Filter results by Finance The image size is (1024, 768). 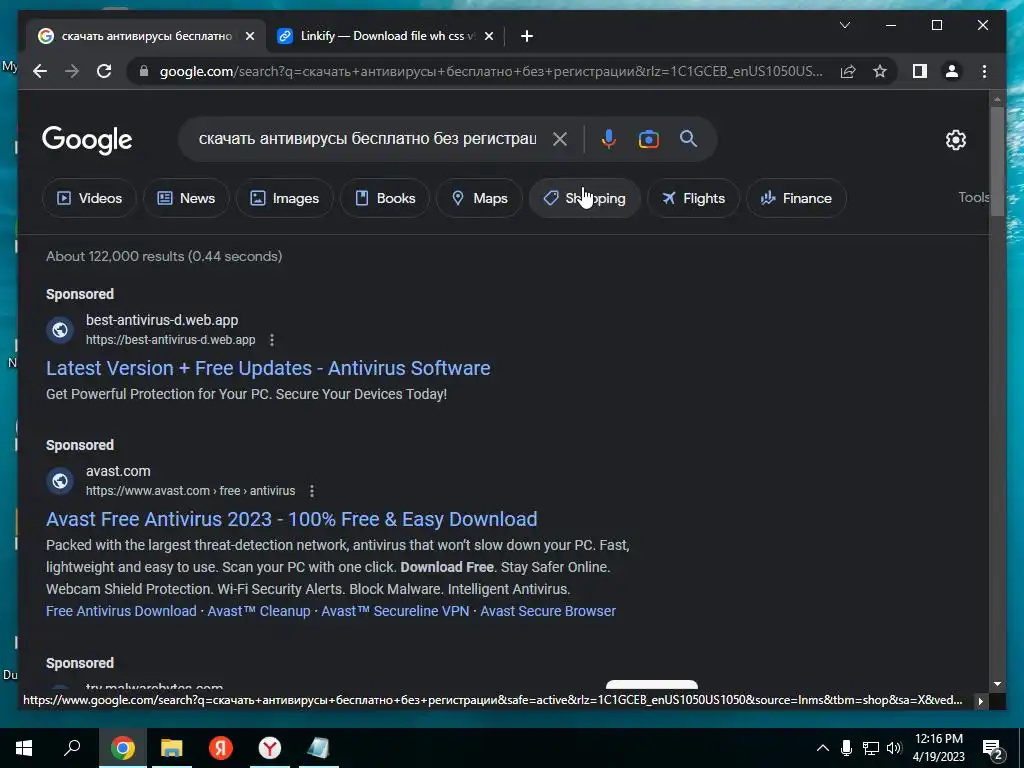(x=796, y=198)
